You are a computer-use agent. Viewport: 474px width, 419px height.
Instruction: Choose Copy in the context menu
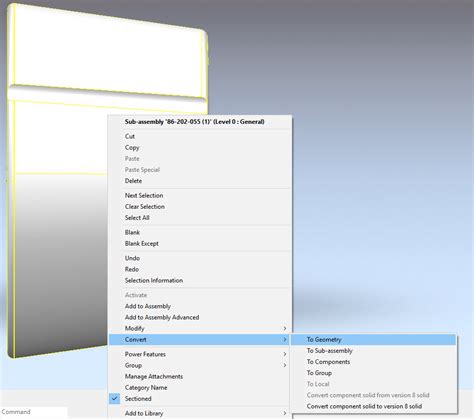(200, 147)
